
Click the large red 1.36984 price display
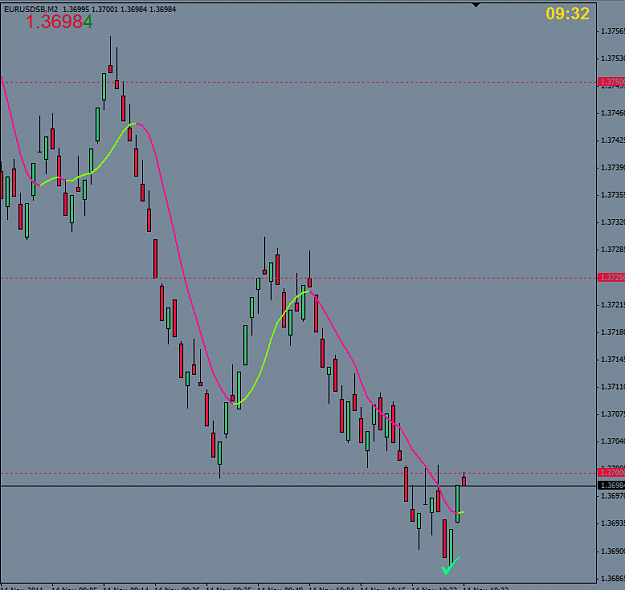pyautogui.click(x=59, y=22)
